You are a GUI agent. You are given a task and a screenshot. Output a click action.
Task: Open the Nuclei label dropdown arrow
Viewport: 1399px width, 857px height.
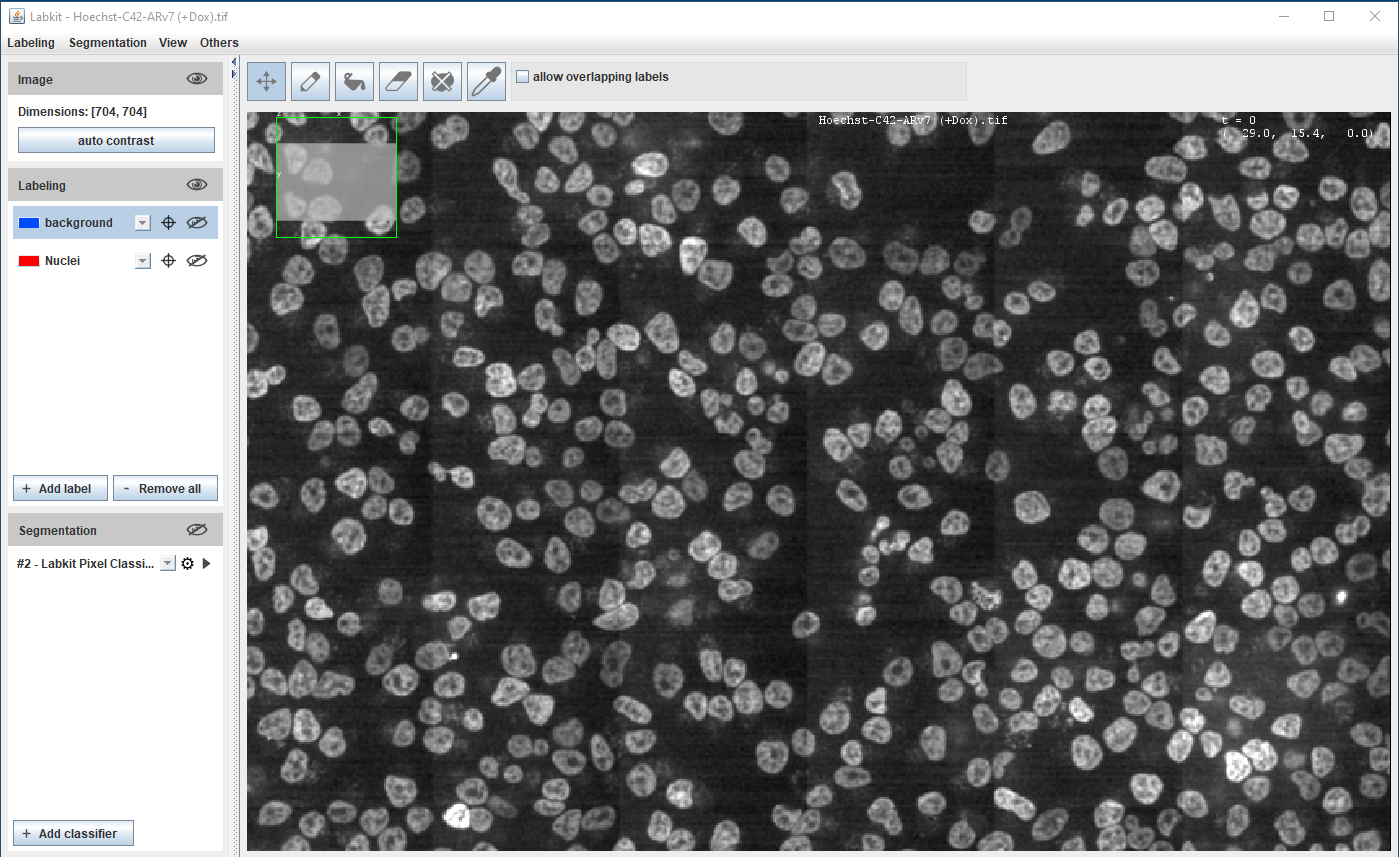(x=143, y=261)
